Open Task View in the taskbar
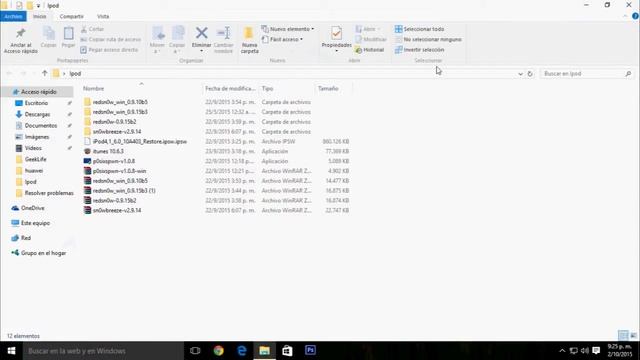 point(195,351)
